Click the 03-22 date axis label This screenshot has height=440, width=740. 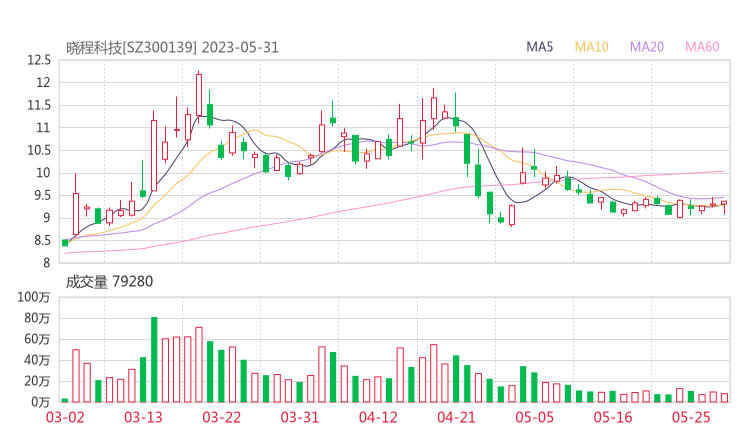222,417
